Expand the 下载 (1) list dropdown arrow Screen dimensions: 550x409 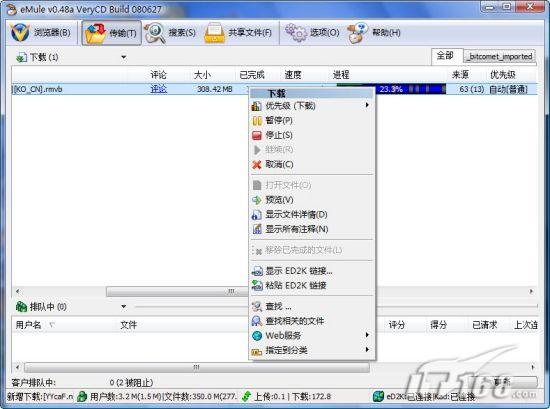tap(123, 57)
